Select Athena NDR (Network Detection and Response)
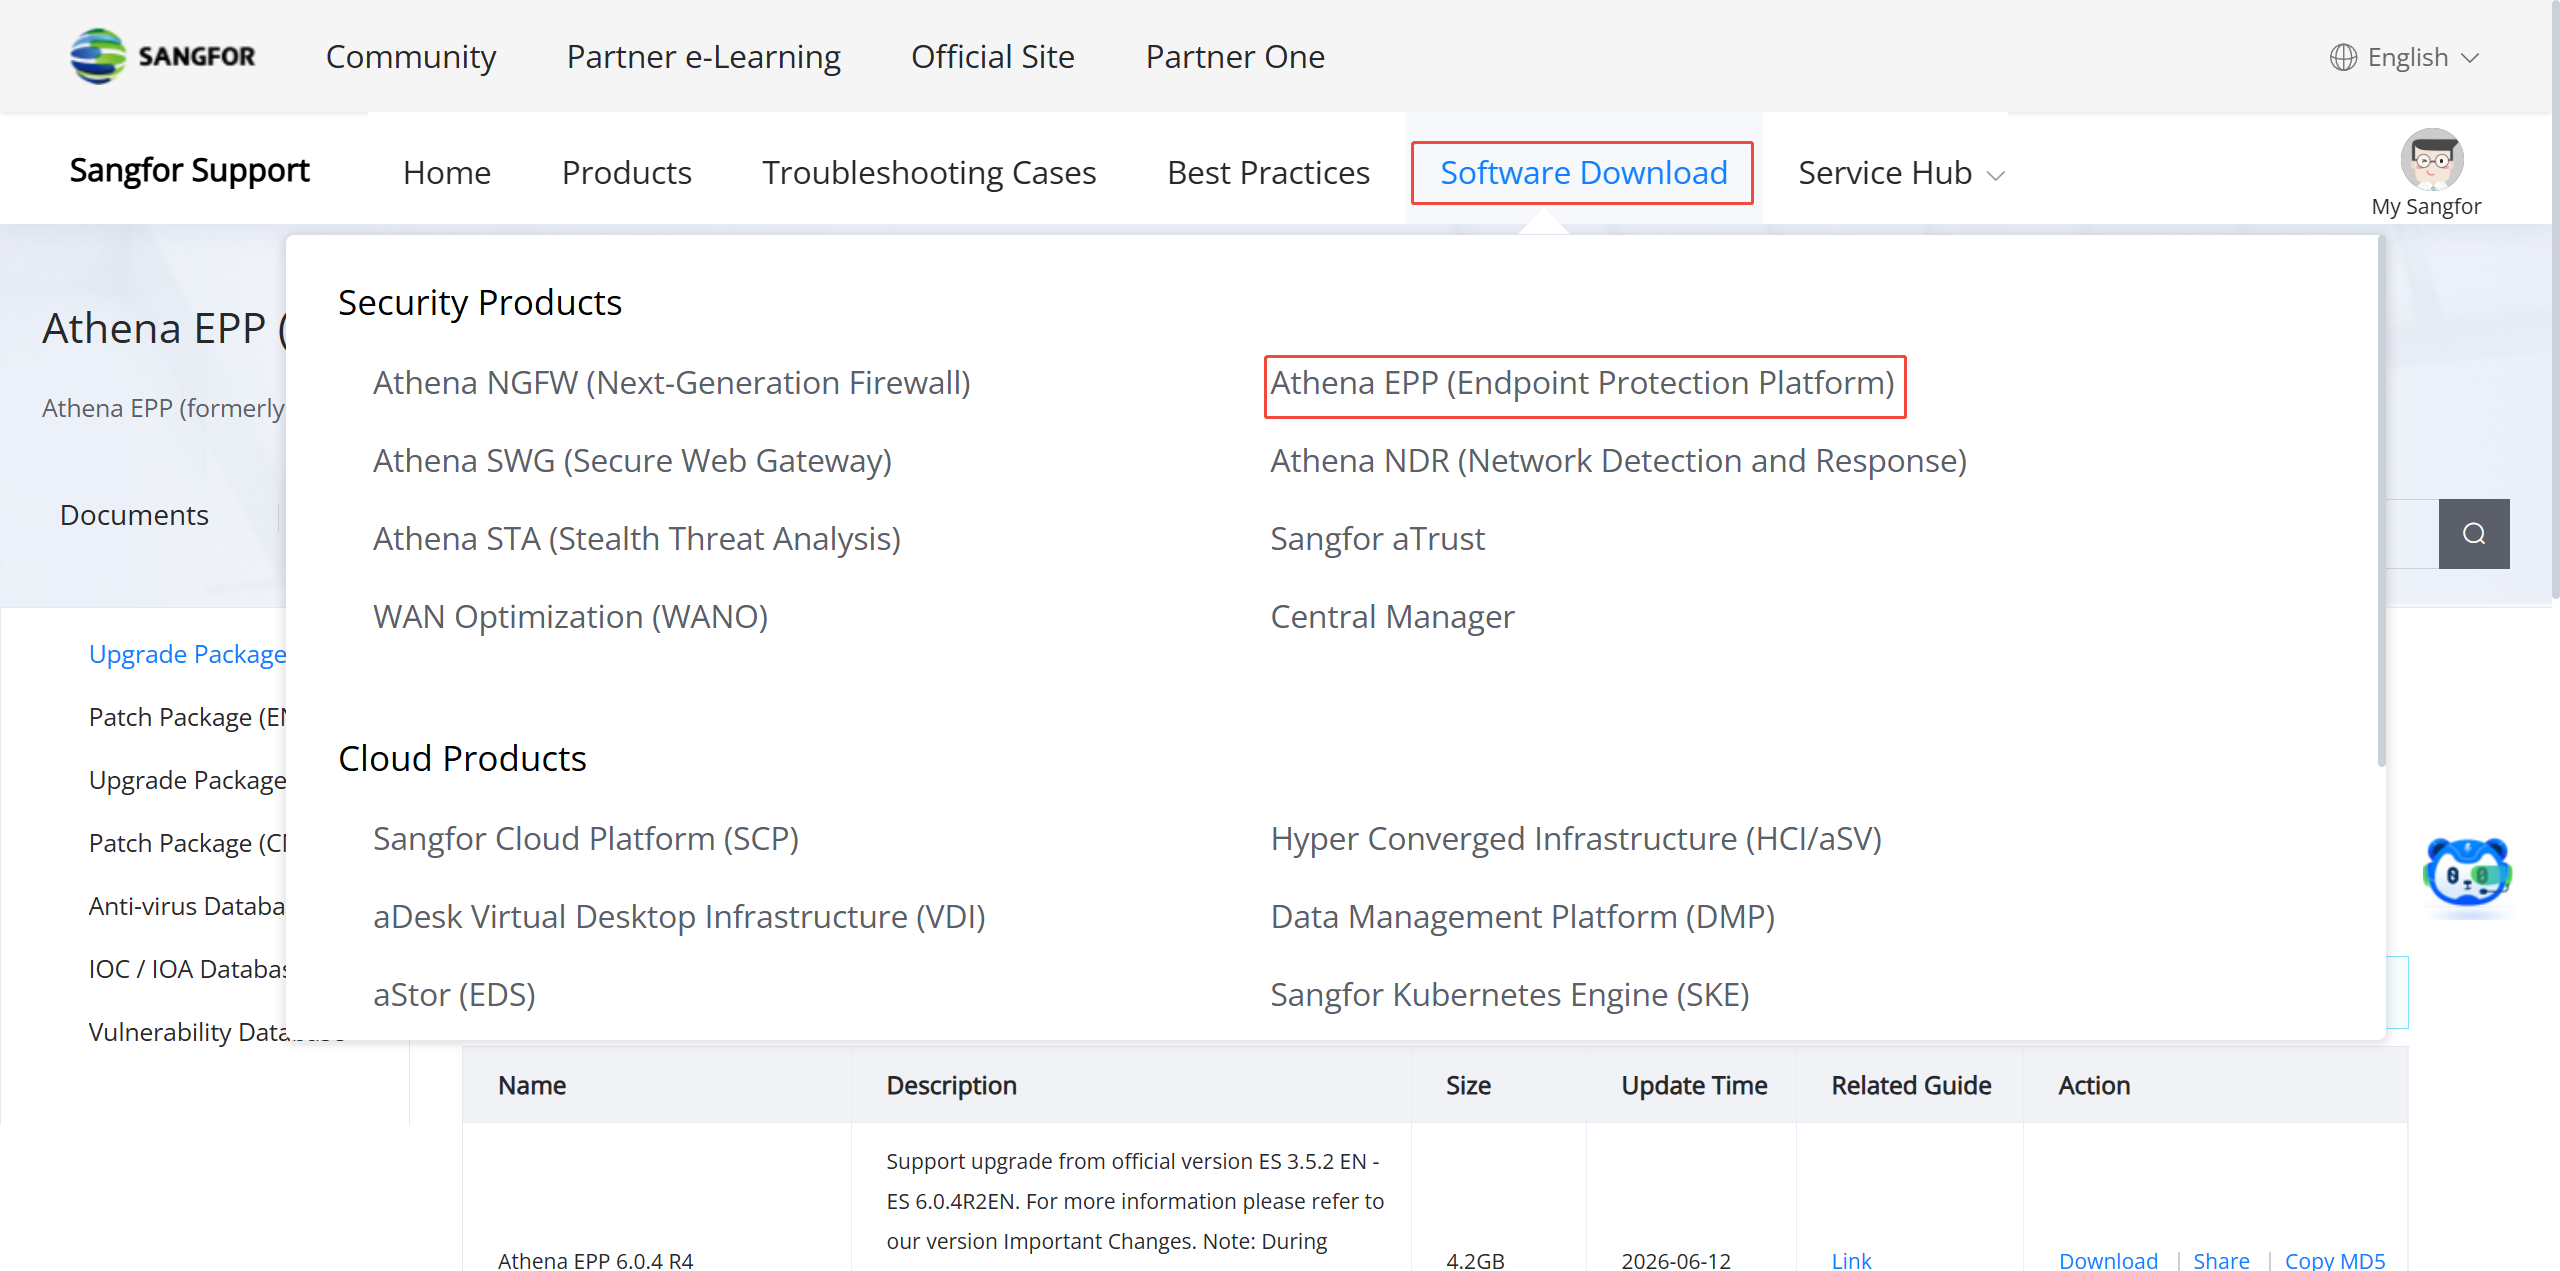The width and height of the screenshot is (2560, 1271). coord(1618,461)
